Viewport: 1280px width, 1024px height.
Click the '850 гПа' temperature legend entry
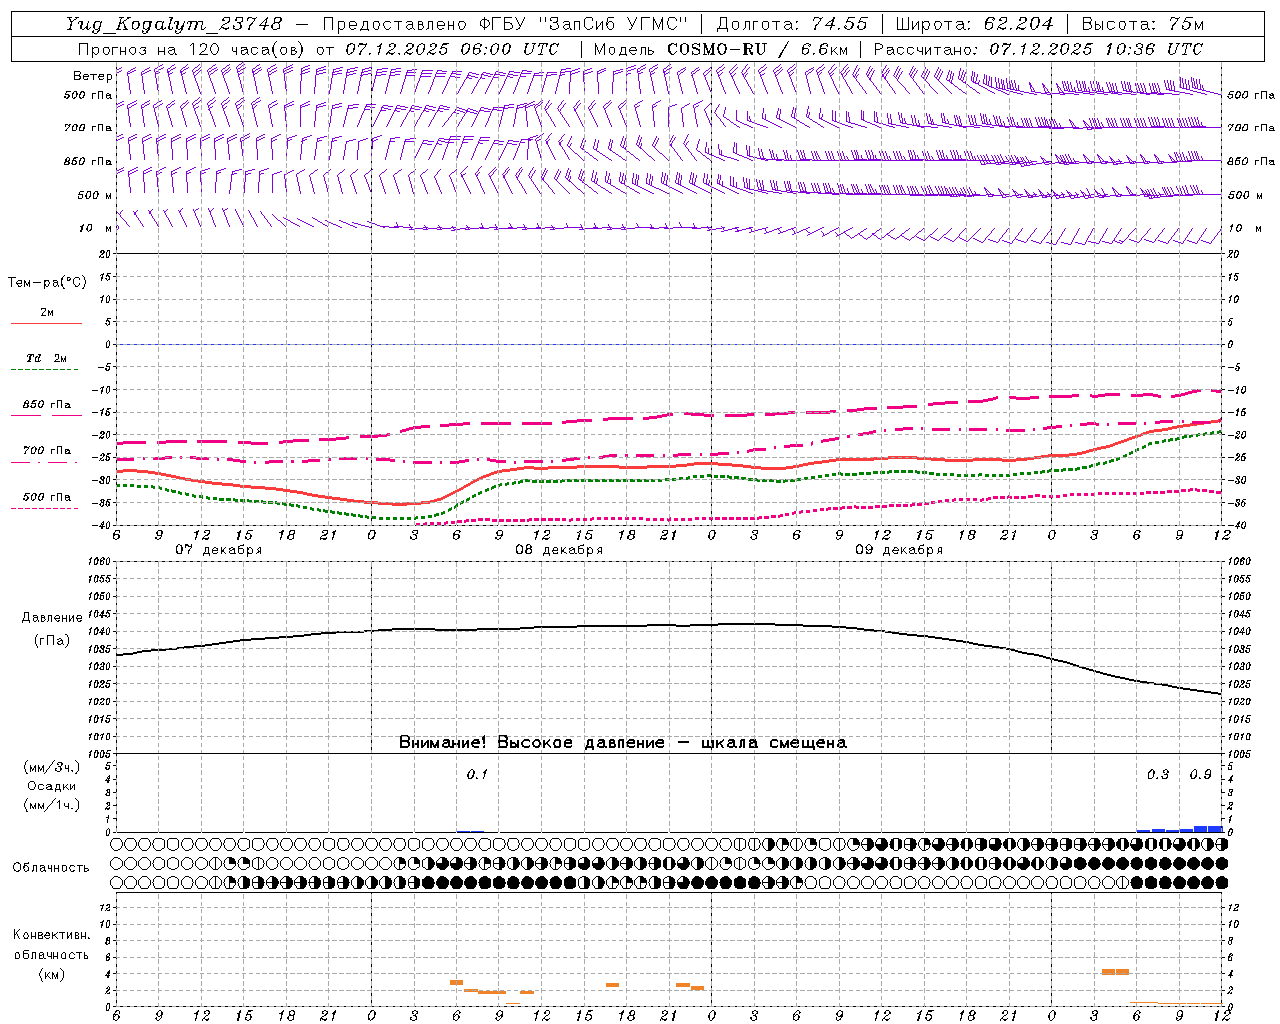(46, 405)
